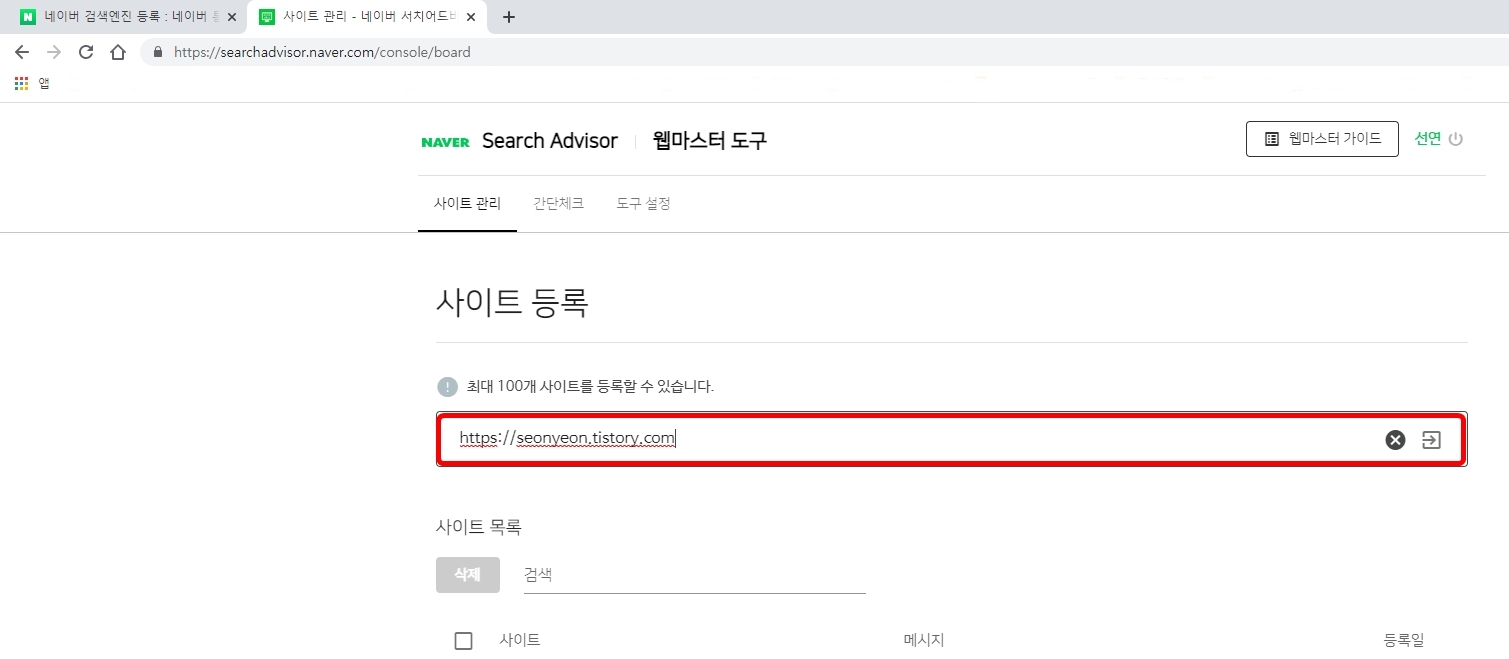Click the 사이트 column header
Viewport: 1509px width, 659px height.
(x=520, y=640)
